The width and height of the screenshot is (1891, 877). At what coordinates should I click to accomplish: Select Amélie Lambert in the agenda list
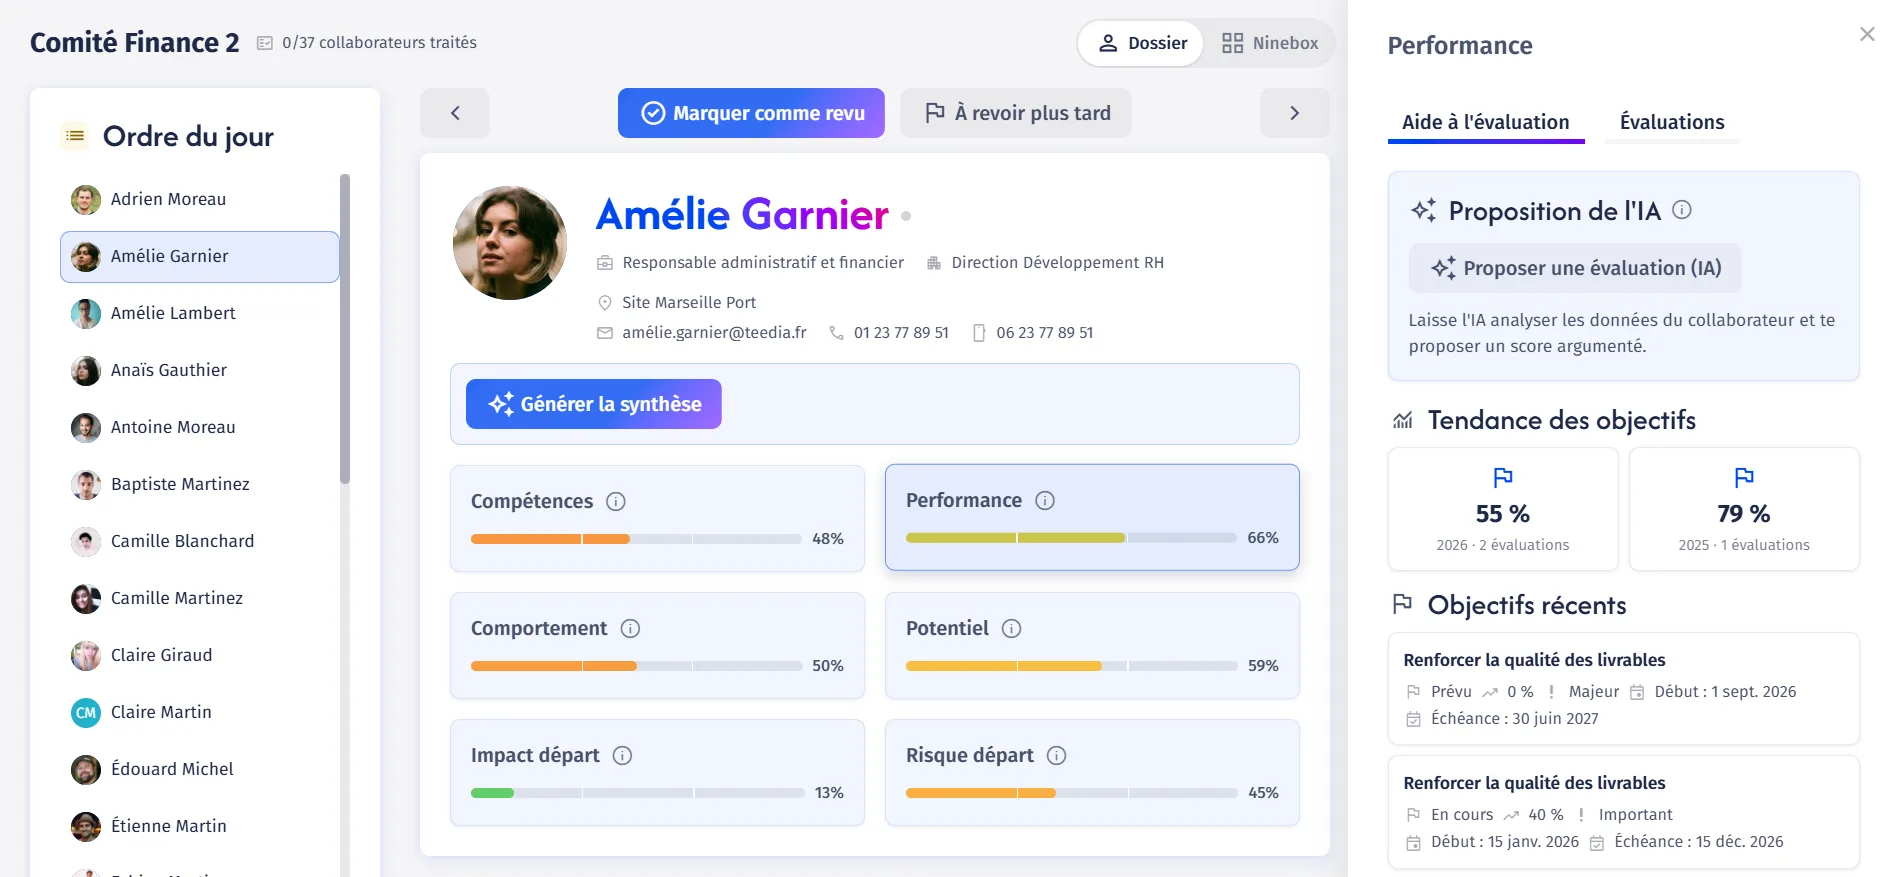coord(200,314)
